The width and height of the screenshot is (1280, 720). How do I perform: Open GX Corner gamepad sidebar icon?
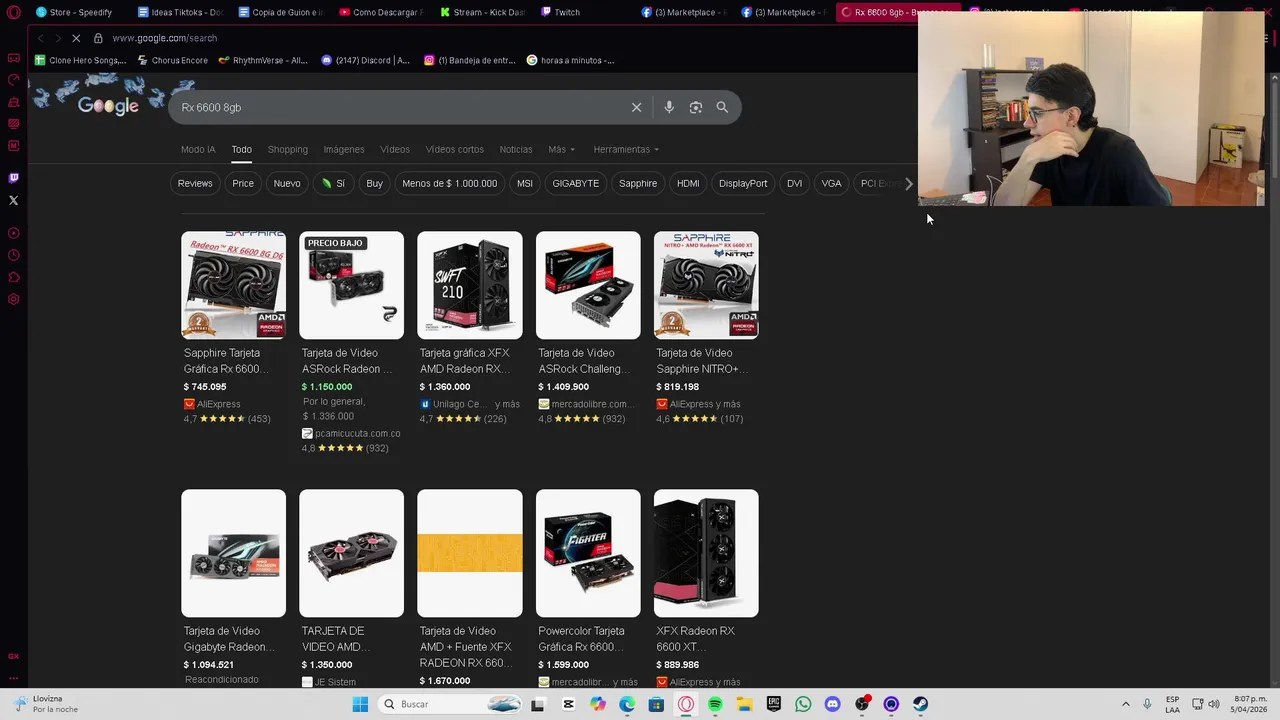[x=13, y=57]
